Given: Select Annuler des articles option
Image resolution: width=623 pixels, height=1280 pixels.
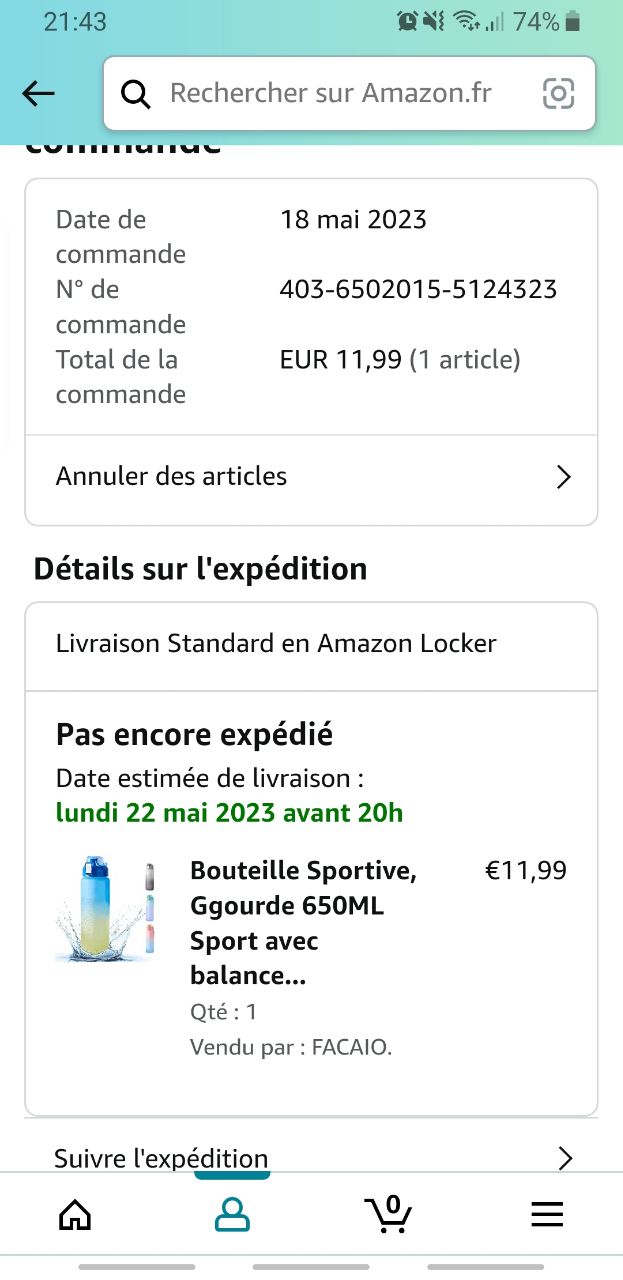Looking at the screenshot, I should coord(171,476).
